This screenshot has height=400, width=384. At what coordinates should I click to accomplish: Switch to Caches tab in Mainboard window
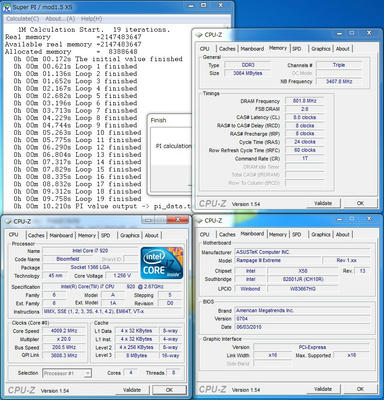coord(227,234)
